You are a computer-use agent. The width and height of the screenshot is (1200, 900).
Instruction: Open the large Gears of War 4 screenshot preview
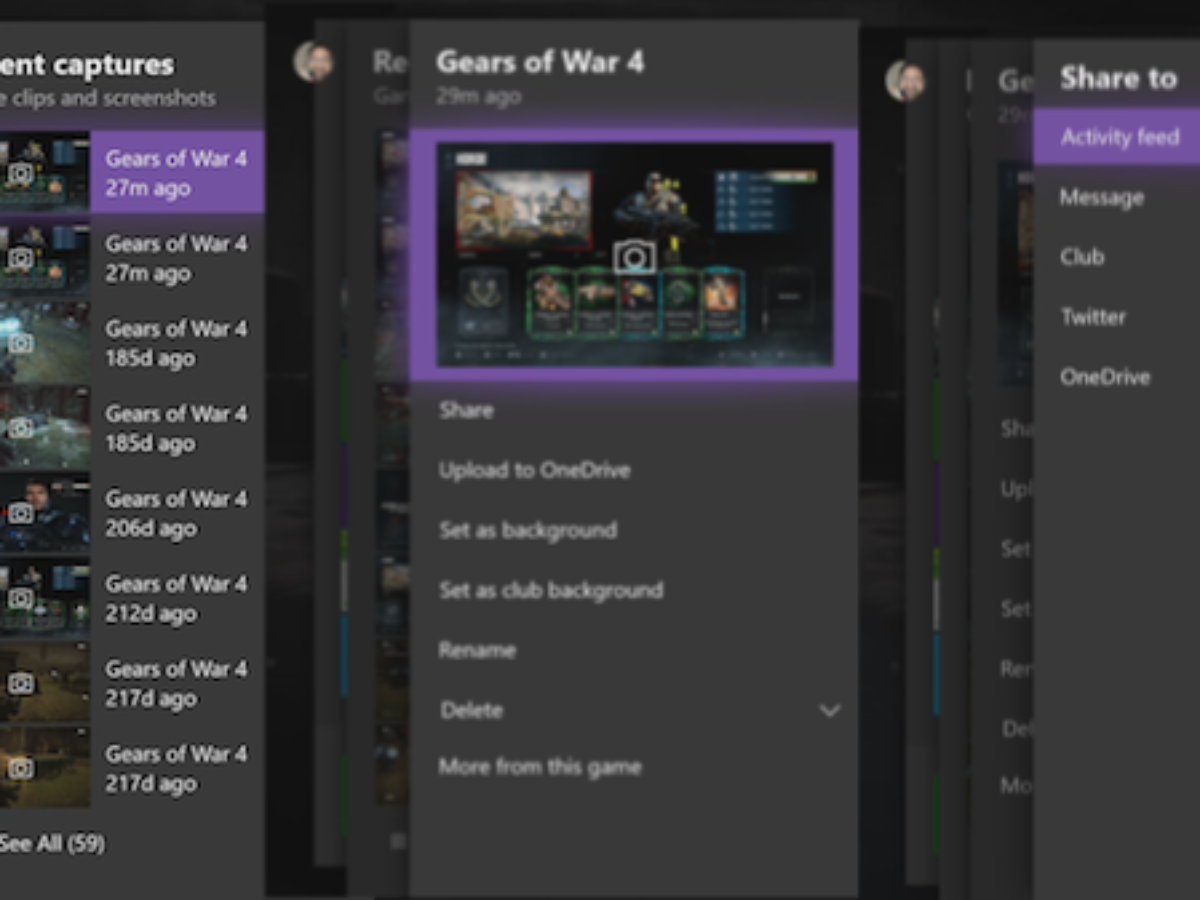635,254
